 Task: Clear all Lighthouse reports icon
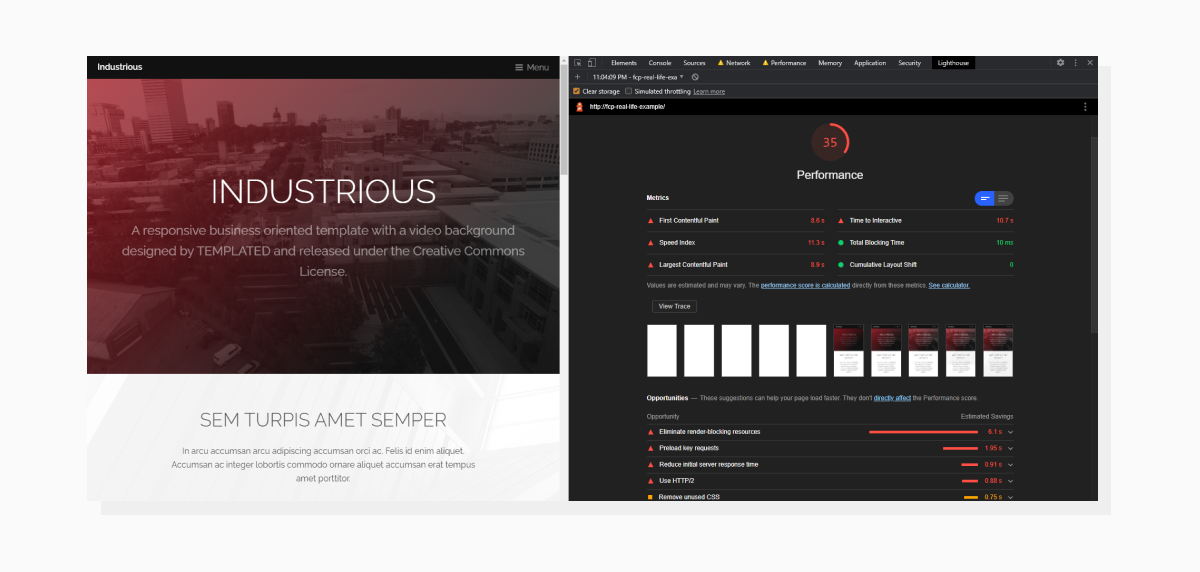pyautogui.click(x=695, y=77)
